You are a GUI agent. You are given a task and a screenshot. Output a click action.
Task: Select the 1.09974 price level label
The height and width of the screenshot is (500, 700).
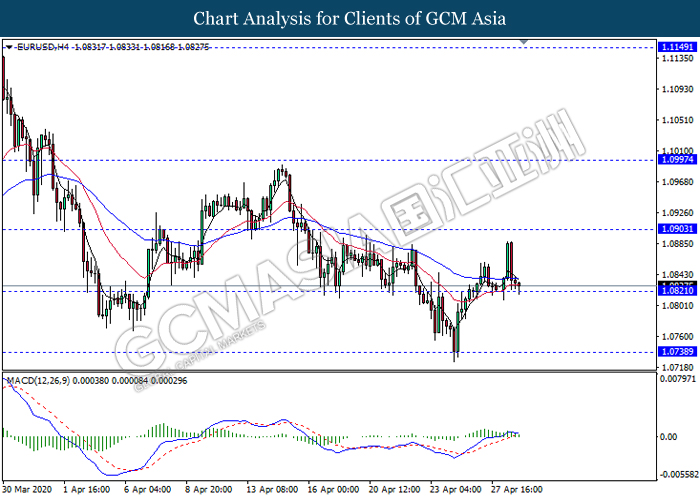[x=677, y=159]
